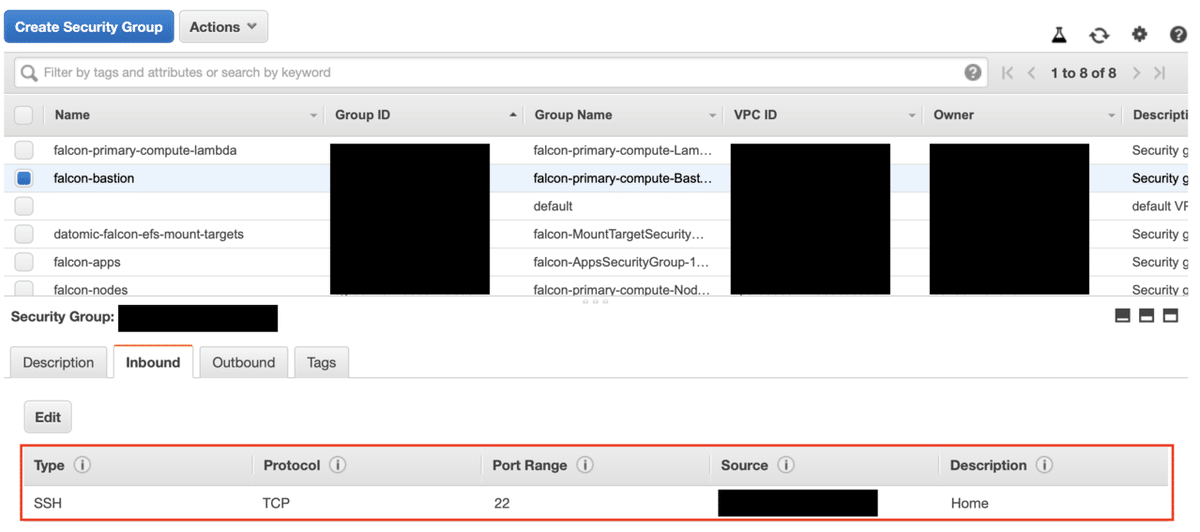The height and width of the screenshot is (532, 1200).
Task: Go to first page of results
Action: tap(1007, 73)
